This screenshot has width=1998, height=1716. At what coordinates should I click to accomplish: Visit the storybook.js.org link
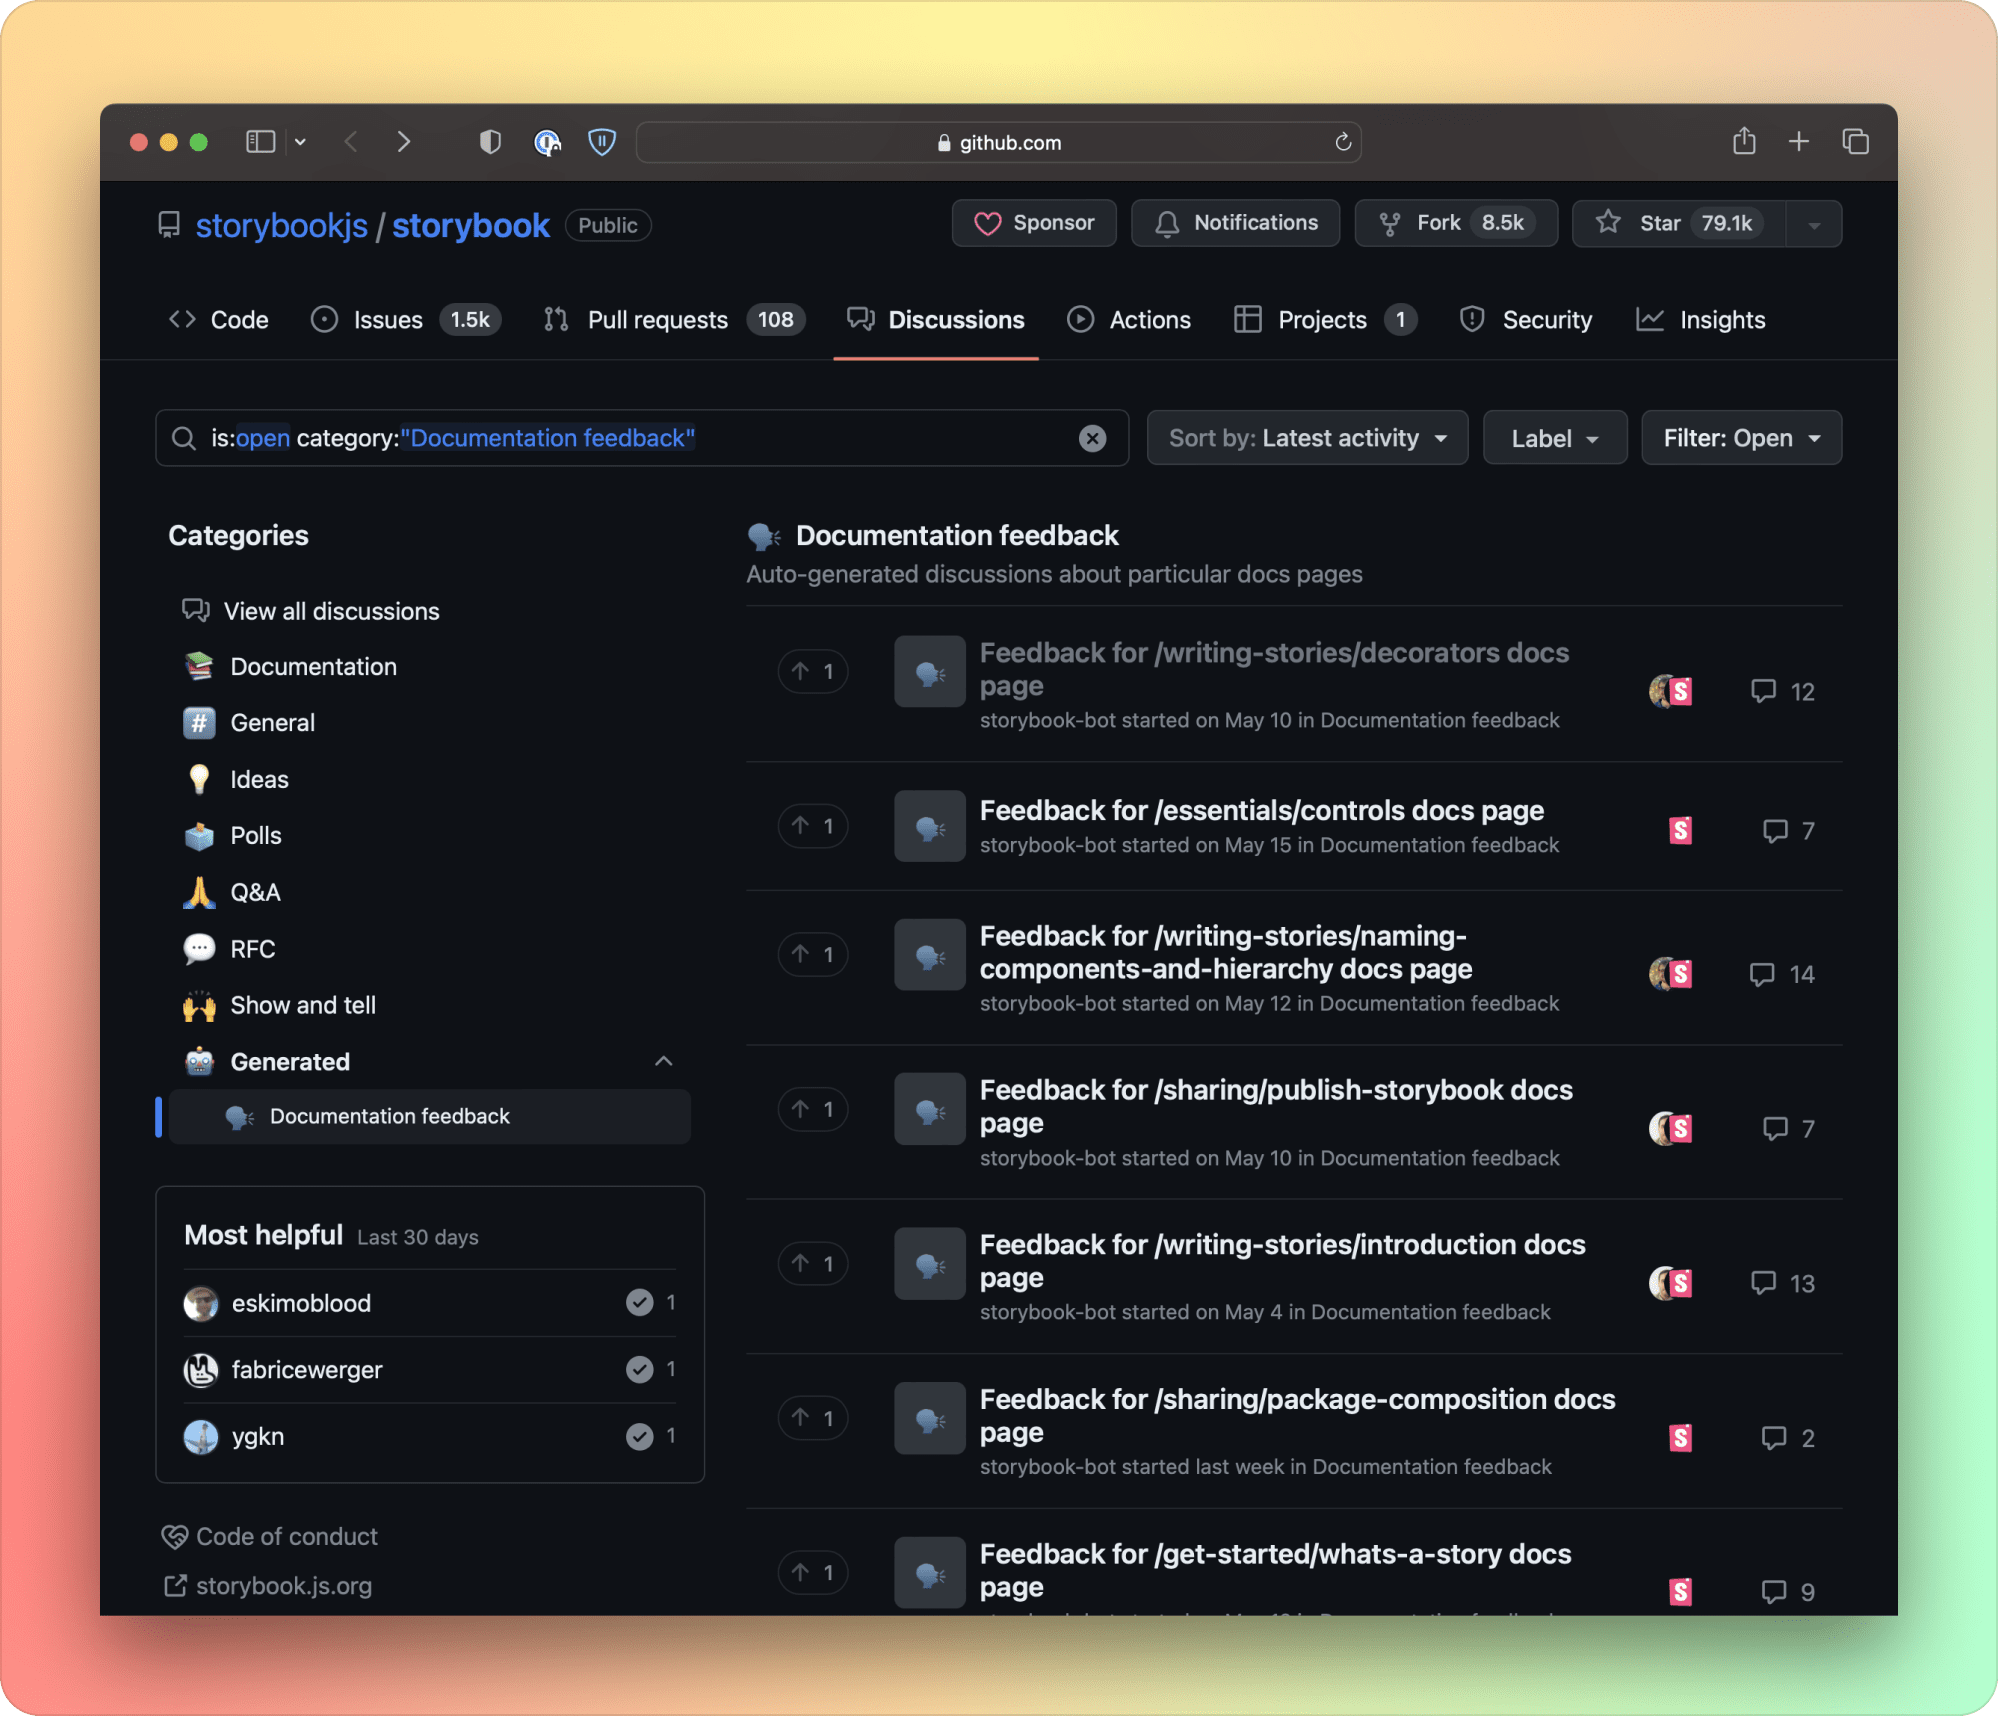[x=283, y=1586]
